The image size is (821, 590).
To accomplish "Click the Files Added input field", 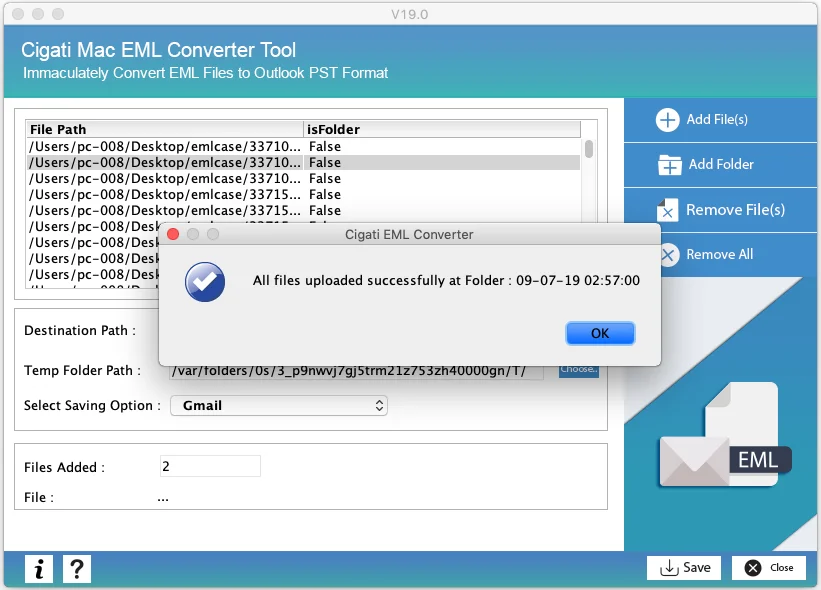I will pos(210,466).
